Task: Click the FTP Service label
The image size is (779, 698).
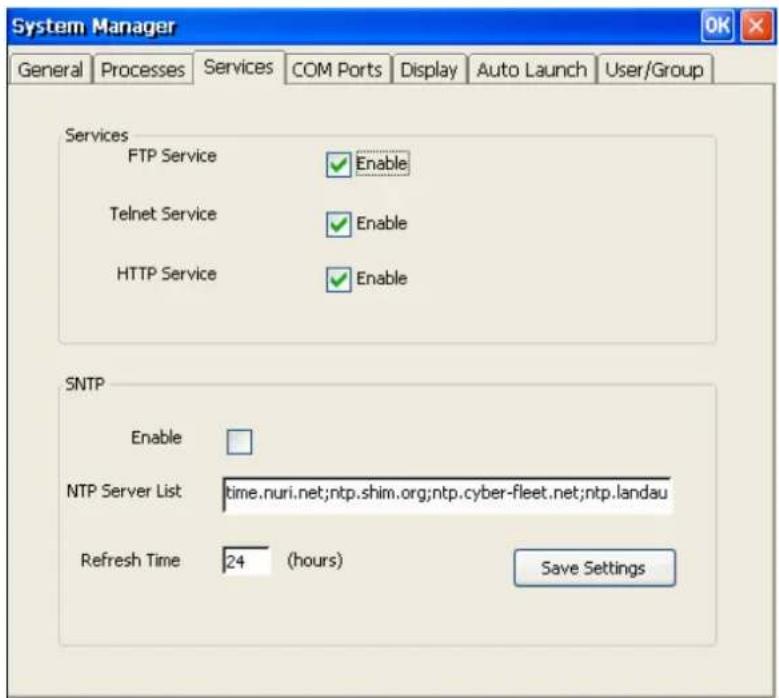Action: (172, 156)
